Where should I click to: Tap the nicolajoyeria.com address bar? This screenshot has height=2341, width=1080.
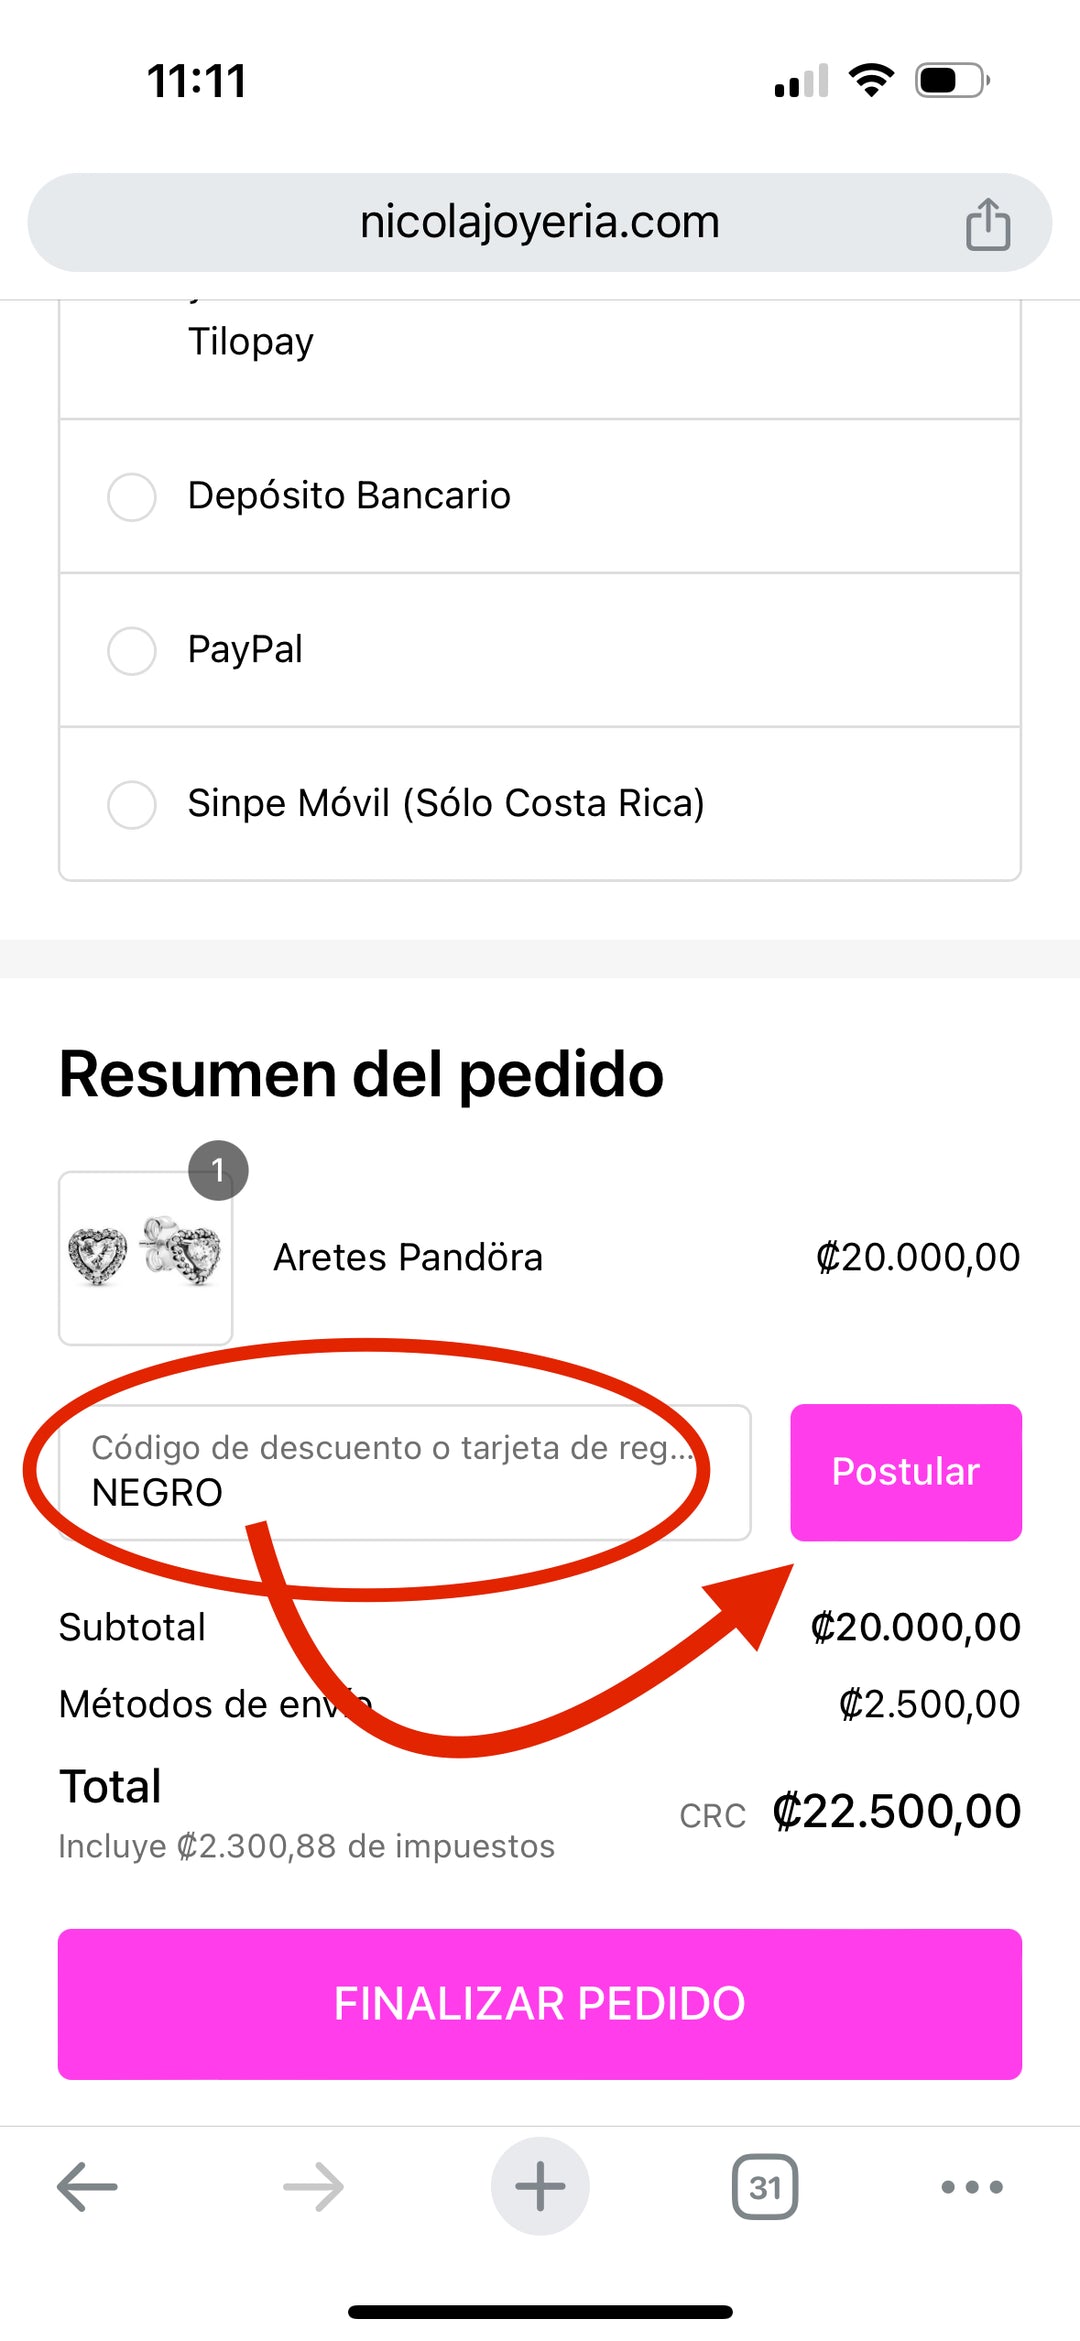[539, 222]
